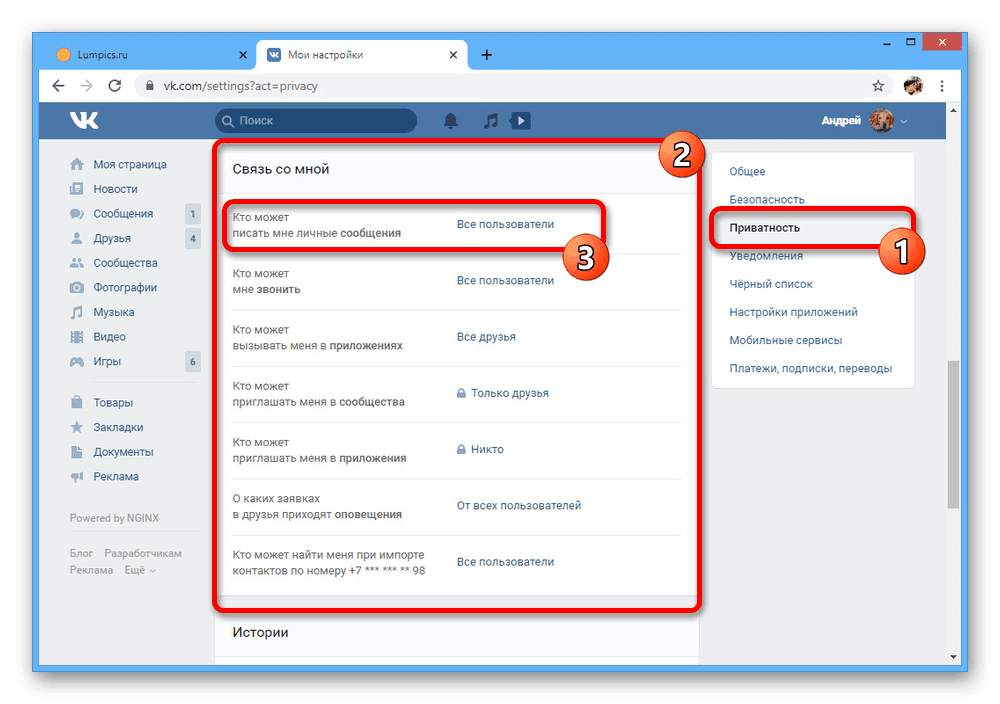This screenshot has height=704, width=1000.
Task: Open the Блог footer link
Action: point(81,553)
